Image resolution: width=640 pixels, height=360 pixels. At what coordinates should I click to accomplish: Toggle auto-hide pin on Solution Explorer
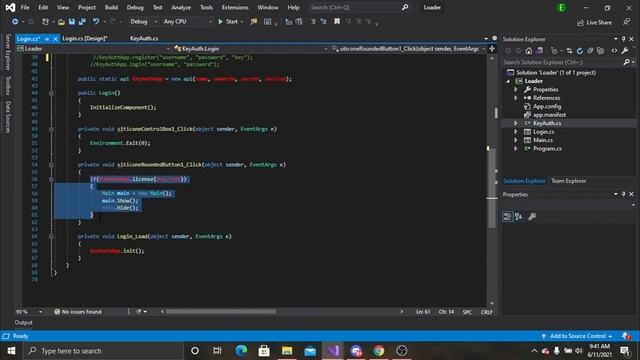tap(623, 39)
